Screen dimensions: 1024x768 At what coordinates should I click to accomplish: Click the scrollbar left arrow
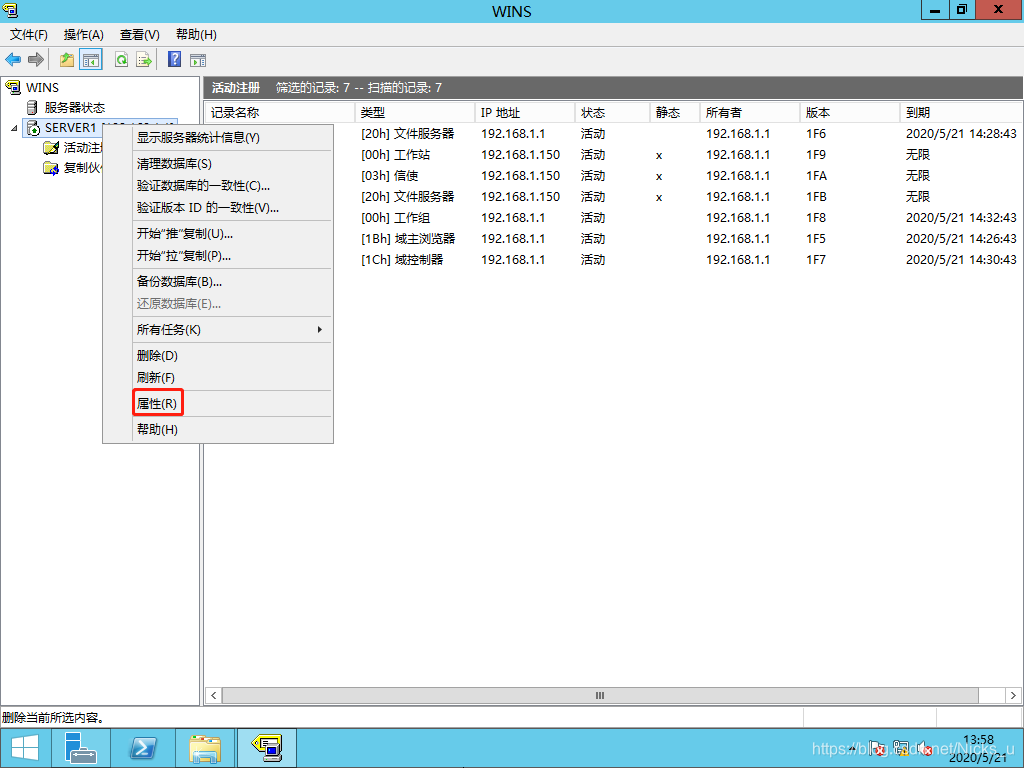click(214, 696)
